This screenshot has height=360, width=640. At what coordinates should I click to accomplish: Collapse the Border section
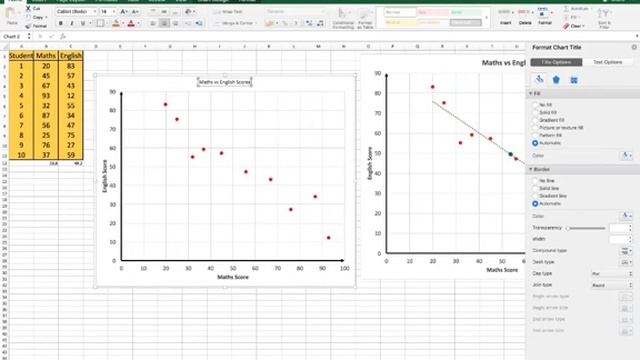[531, 169]
